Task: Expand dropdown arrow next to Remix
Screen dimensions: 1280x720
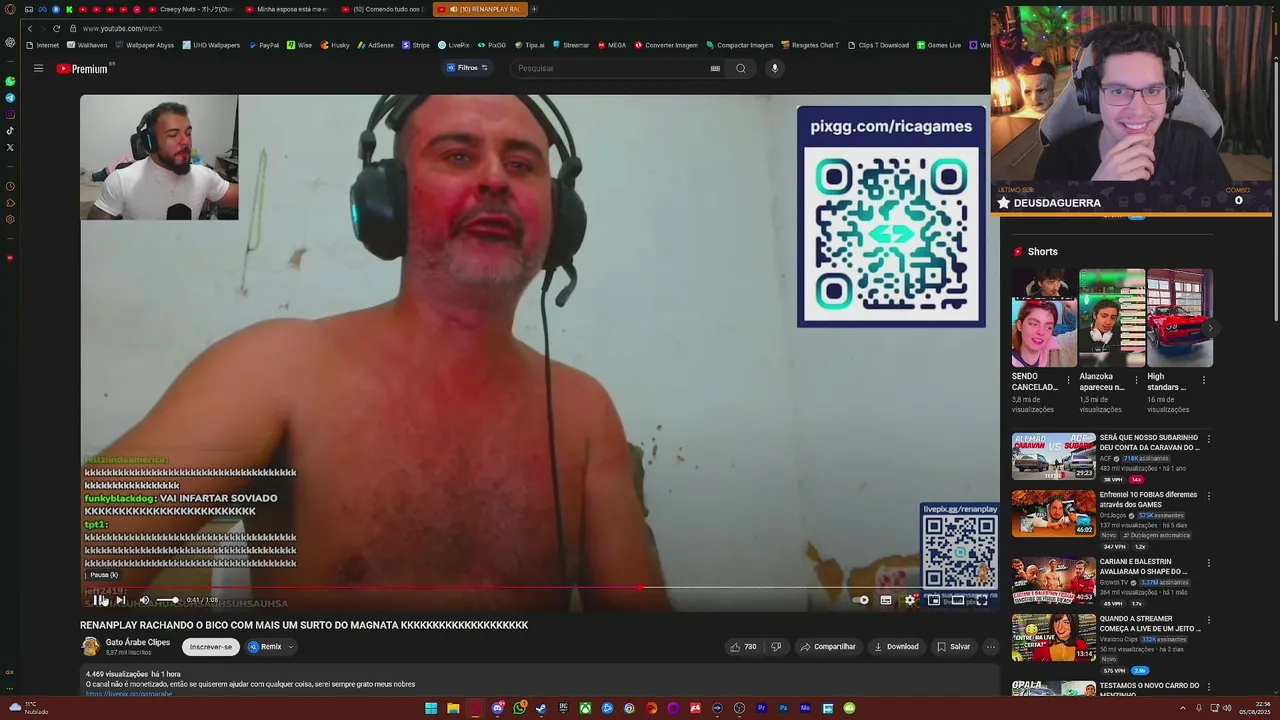Action: 291,647
